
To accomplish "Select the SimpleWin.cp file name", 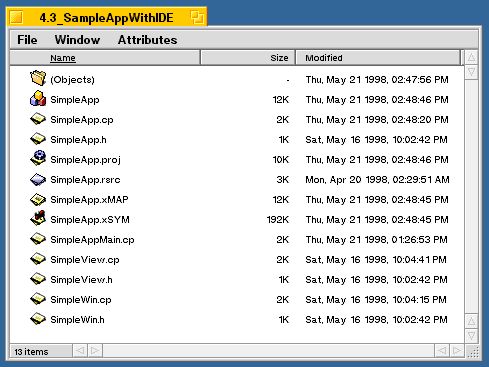I will pyautogui.click(x=81, y=300).
